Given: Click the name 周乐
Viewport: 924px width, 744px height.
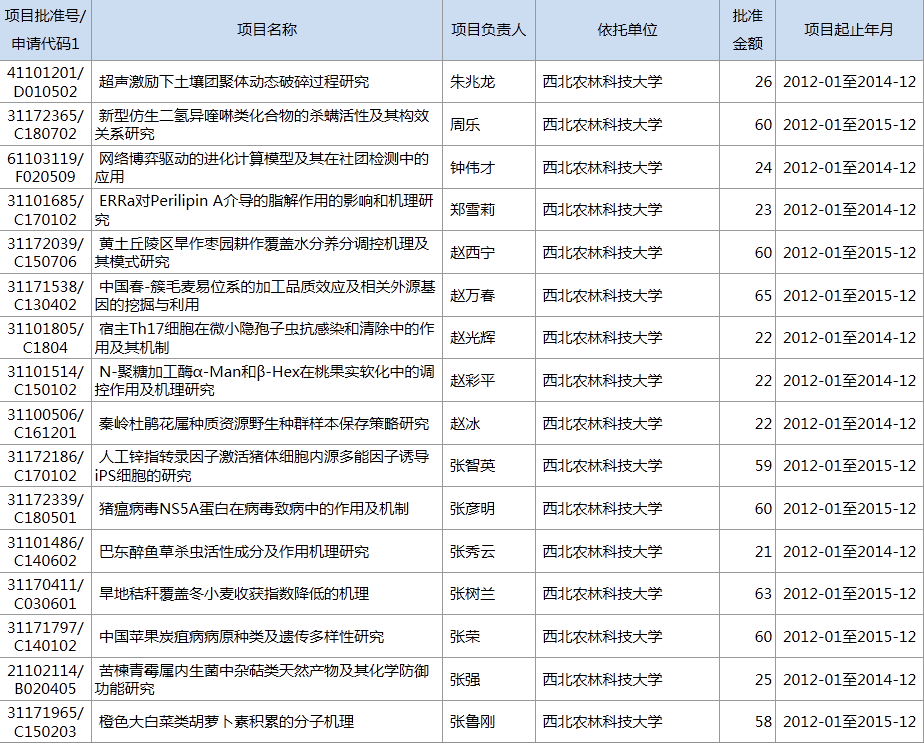Looking at the screenshot, I should [465, 124].
